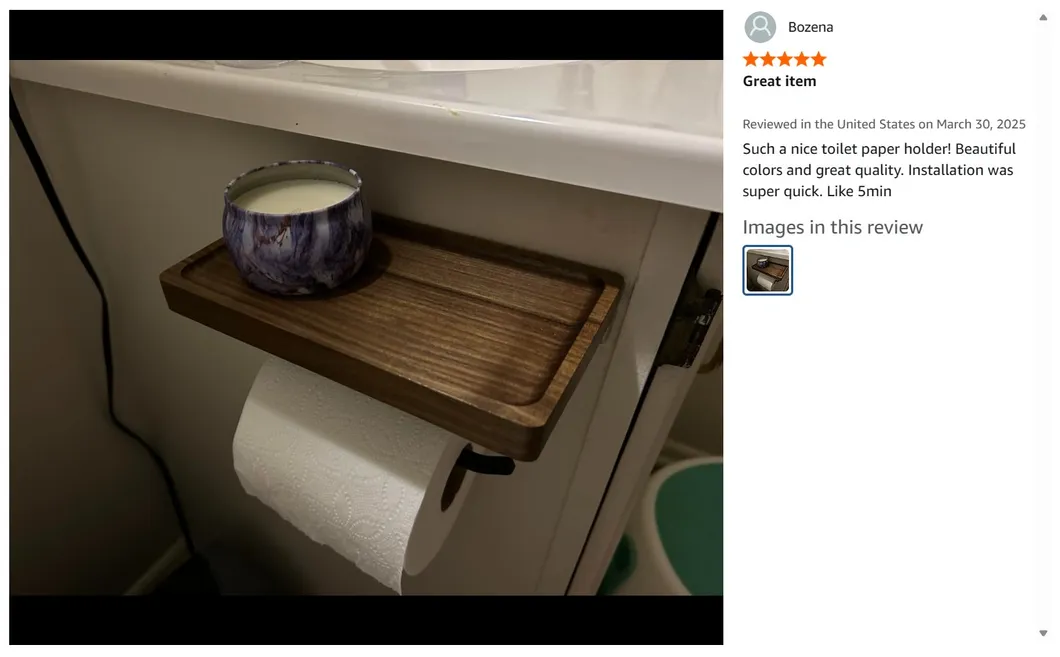Click the review body text paragraph

click(x=879, y=170)
